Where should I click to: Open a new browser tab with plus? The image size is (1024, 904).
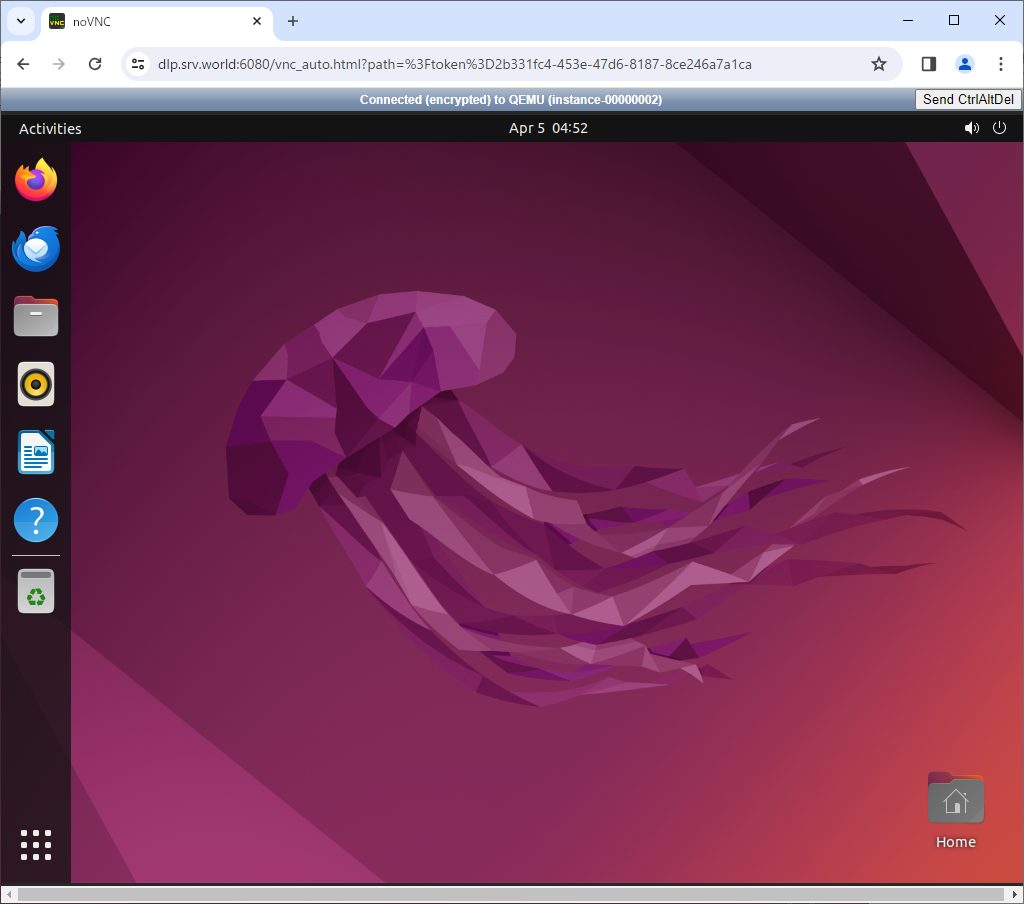point(293,22)
